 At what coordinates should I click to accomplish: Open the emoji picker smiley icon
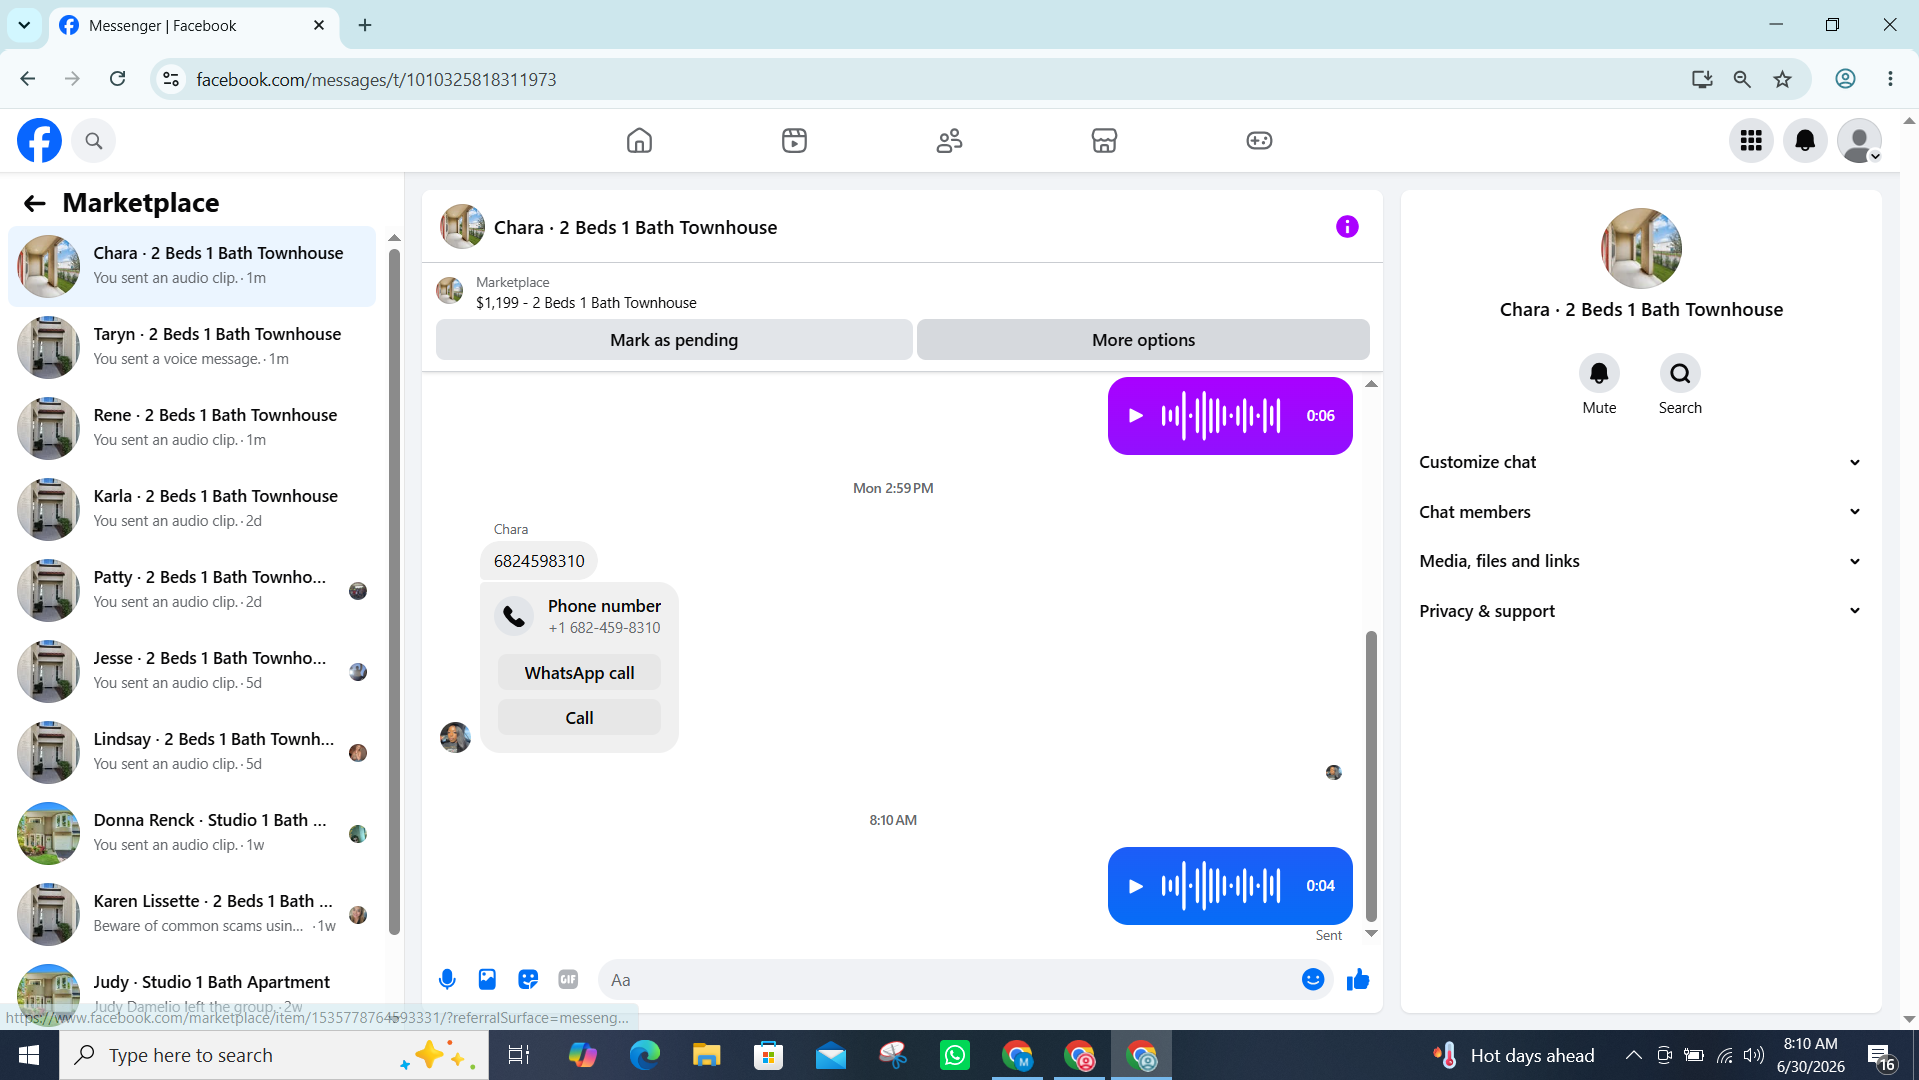pos(1313,980)
